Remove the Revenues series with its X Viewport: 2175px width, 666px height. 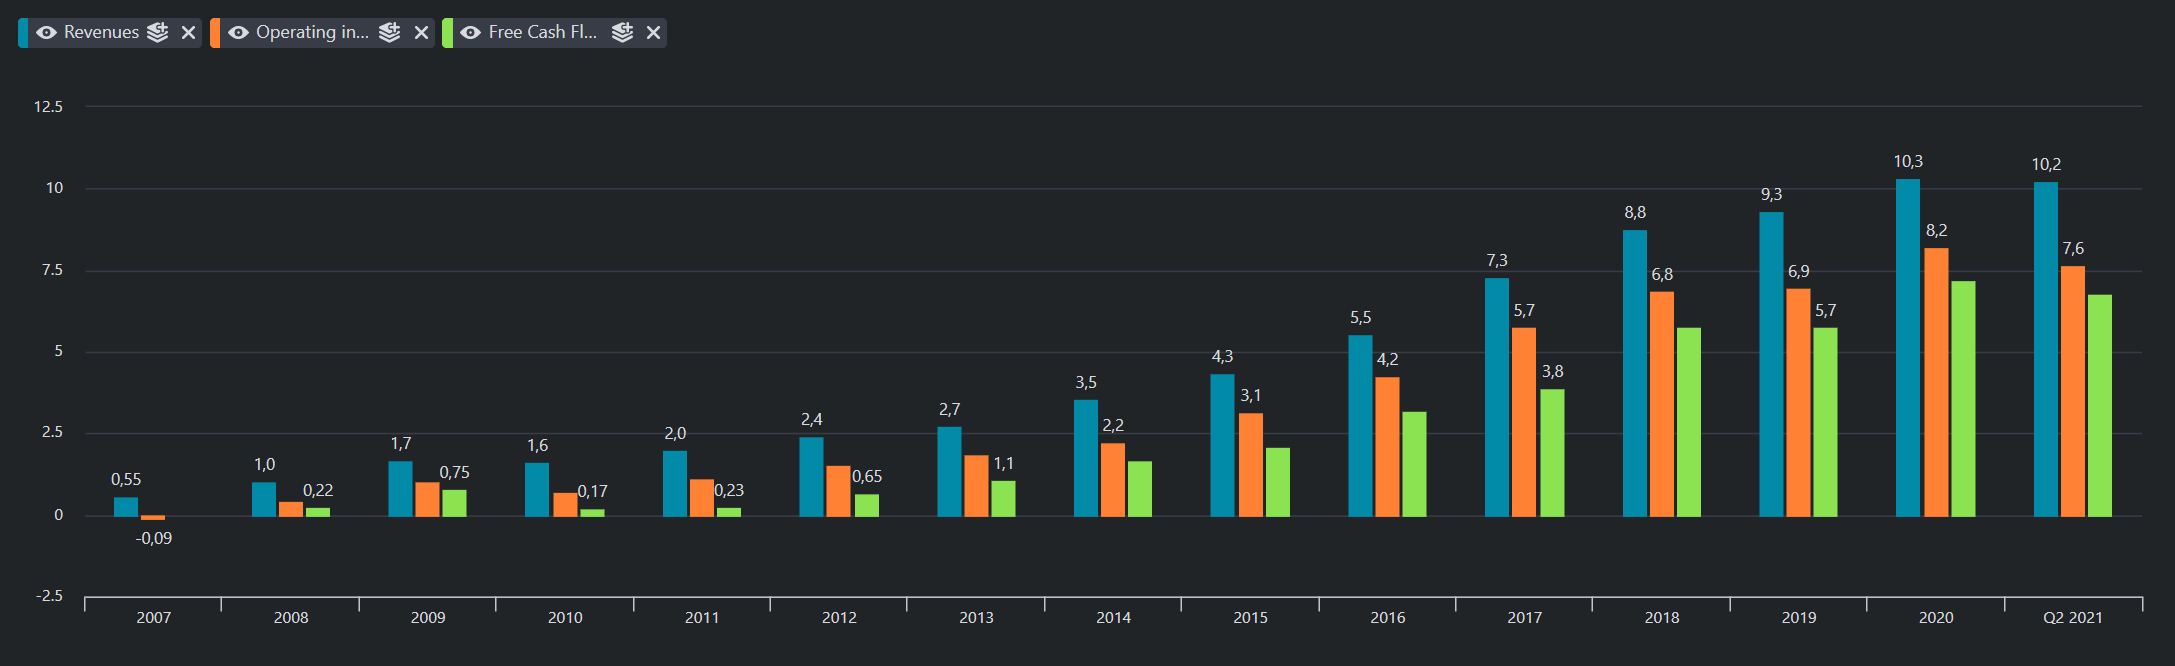[x=188, y=33]
